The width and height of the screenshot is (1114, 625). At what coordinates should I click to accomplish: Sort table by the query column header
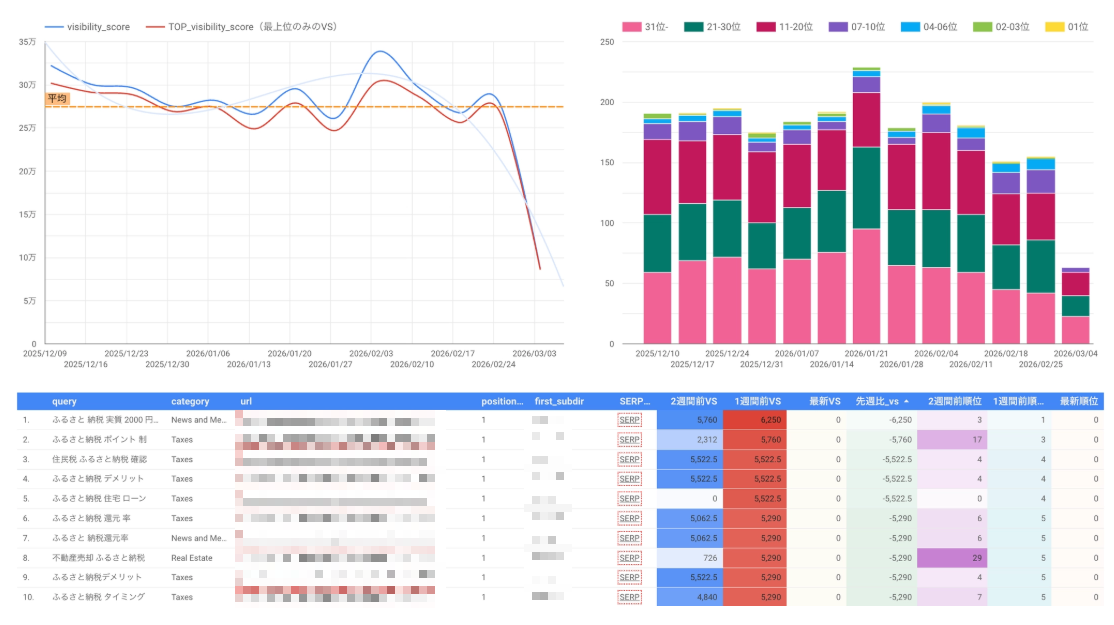65,401
